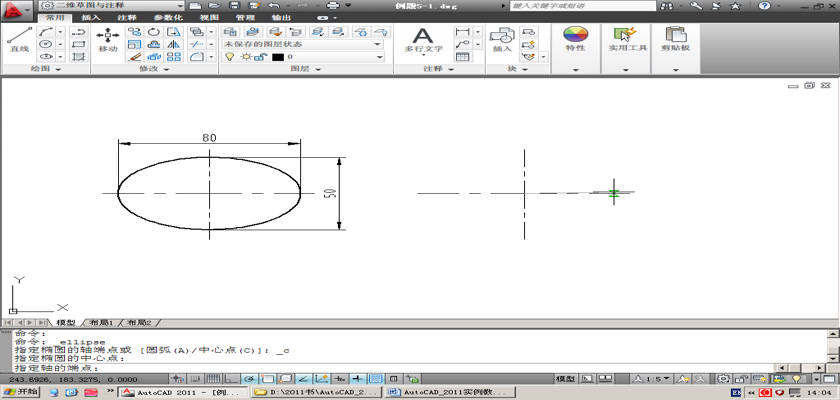The image size is (840, 400).
Task: Open the AutoCAD application menu button
Action: click(15, 10)
